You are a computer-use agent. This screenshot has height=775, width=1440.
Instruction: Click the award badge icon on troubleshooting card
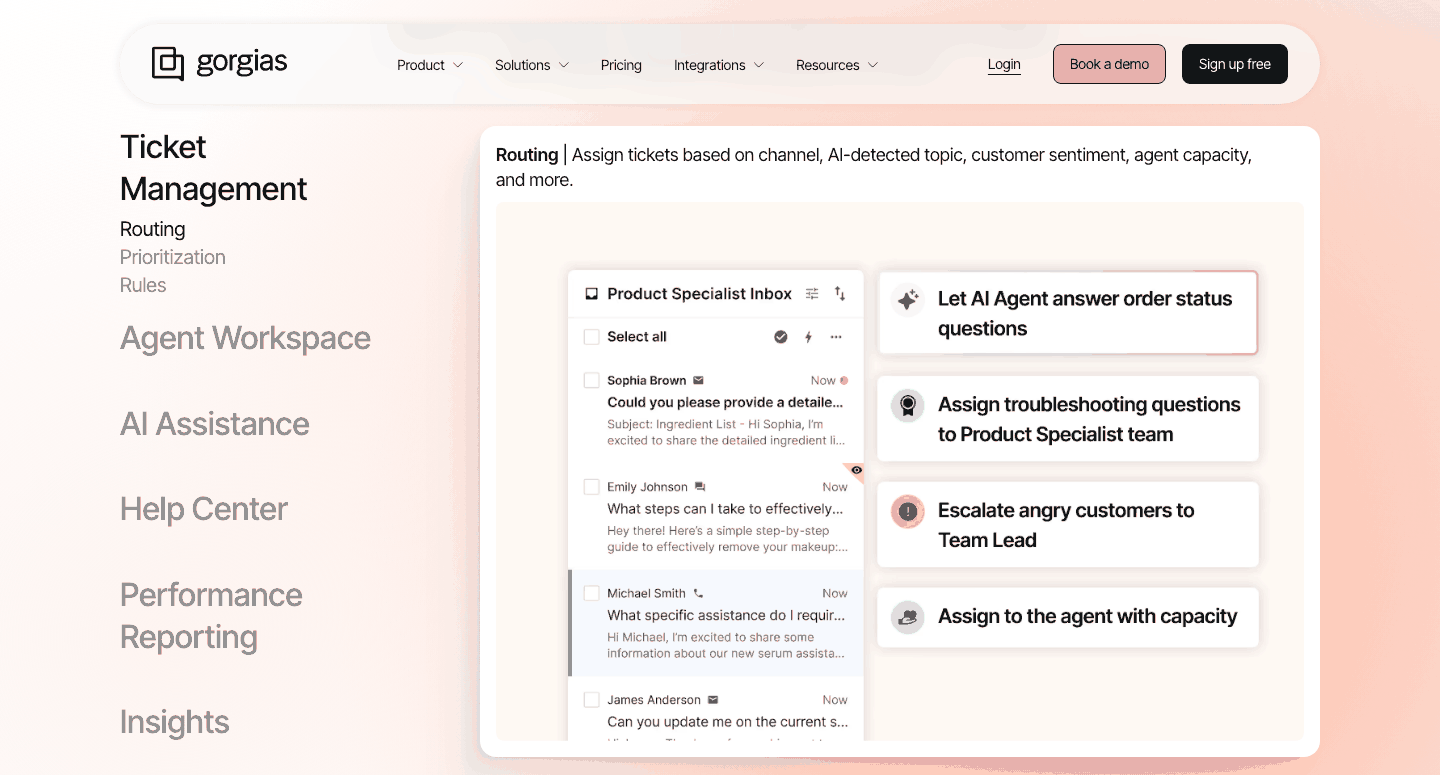tap(908, 406)
